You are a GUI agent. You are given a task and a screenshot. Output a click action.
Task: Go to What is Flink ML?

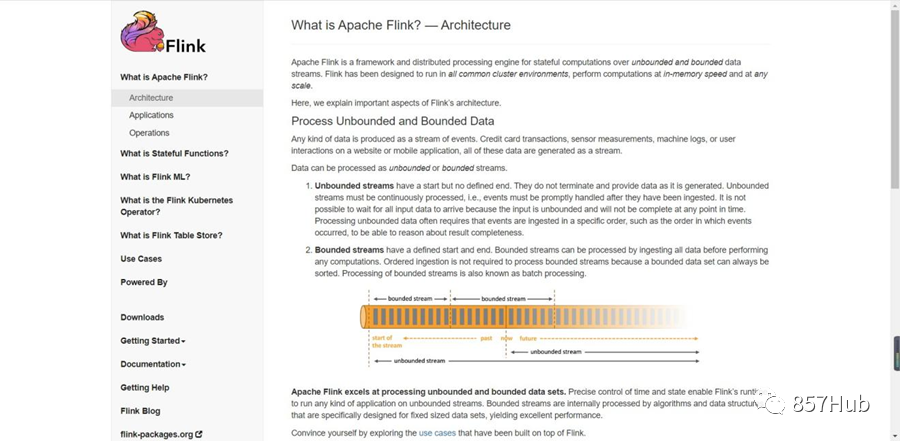coord(155,177)
